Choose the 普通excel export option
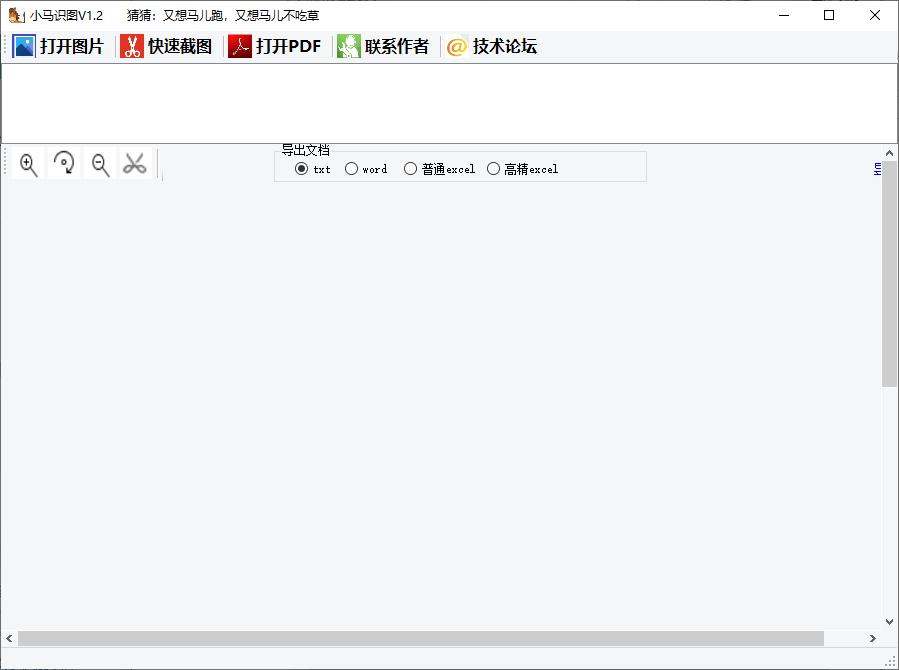 click(440, 169)
